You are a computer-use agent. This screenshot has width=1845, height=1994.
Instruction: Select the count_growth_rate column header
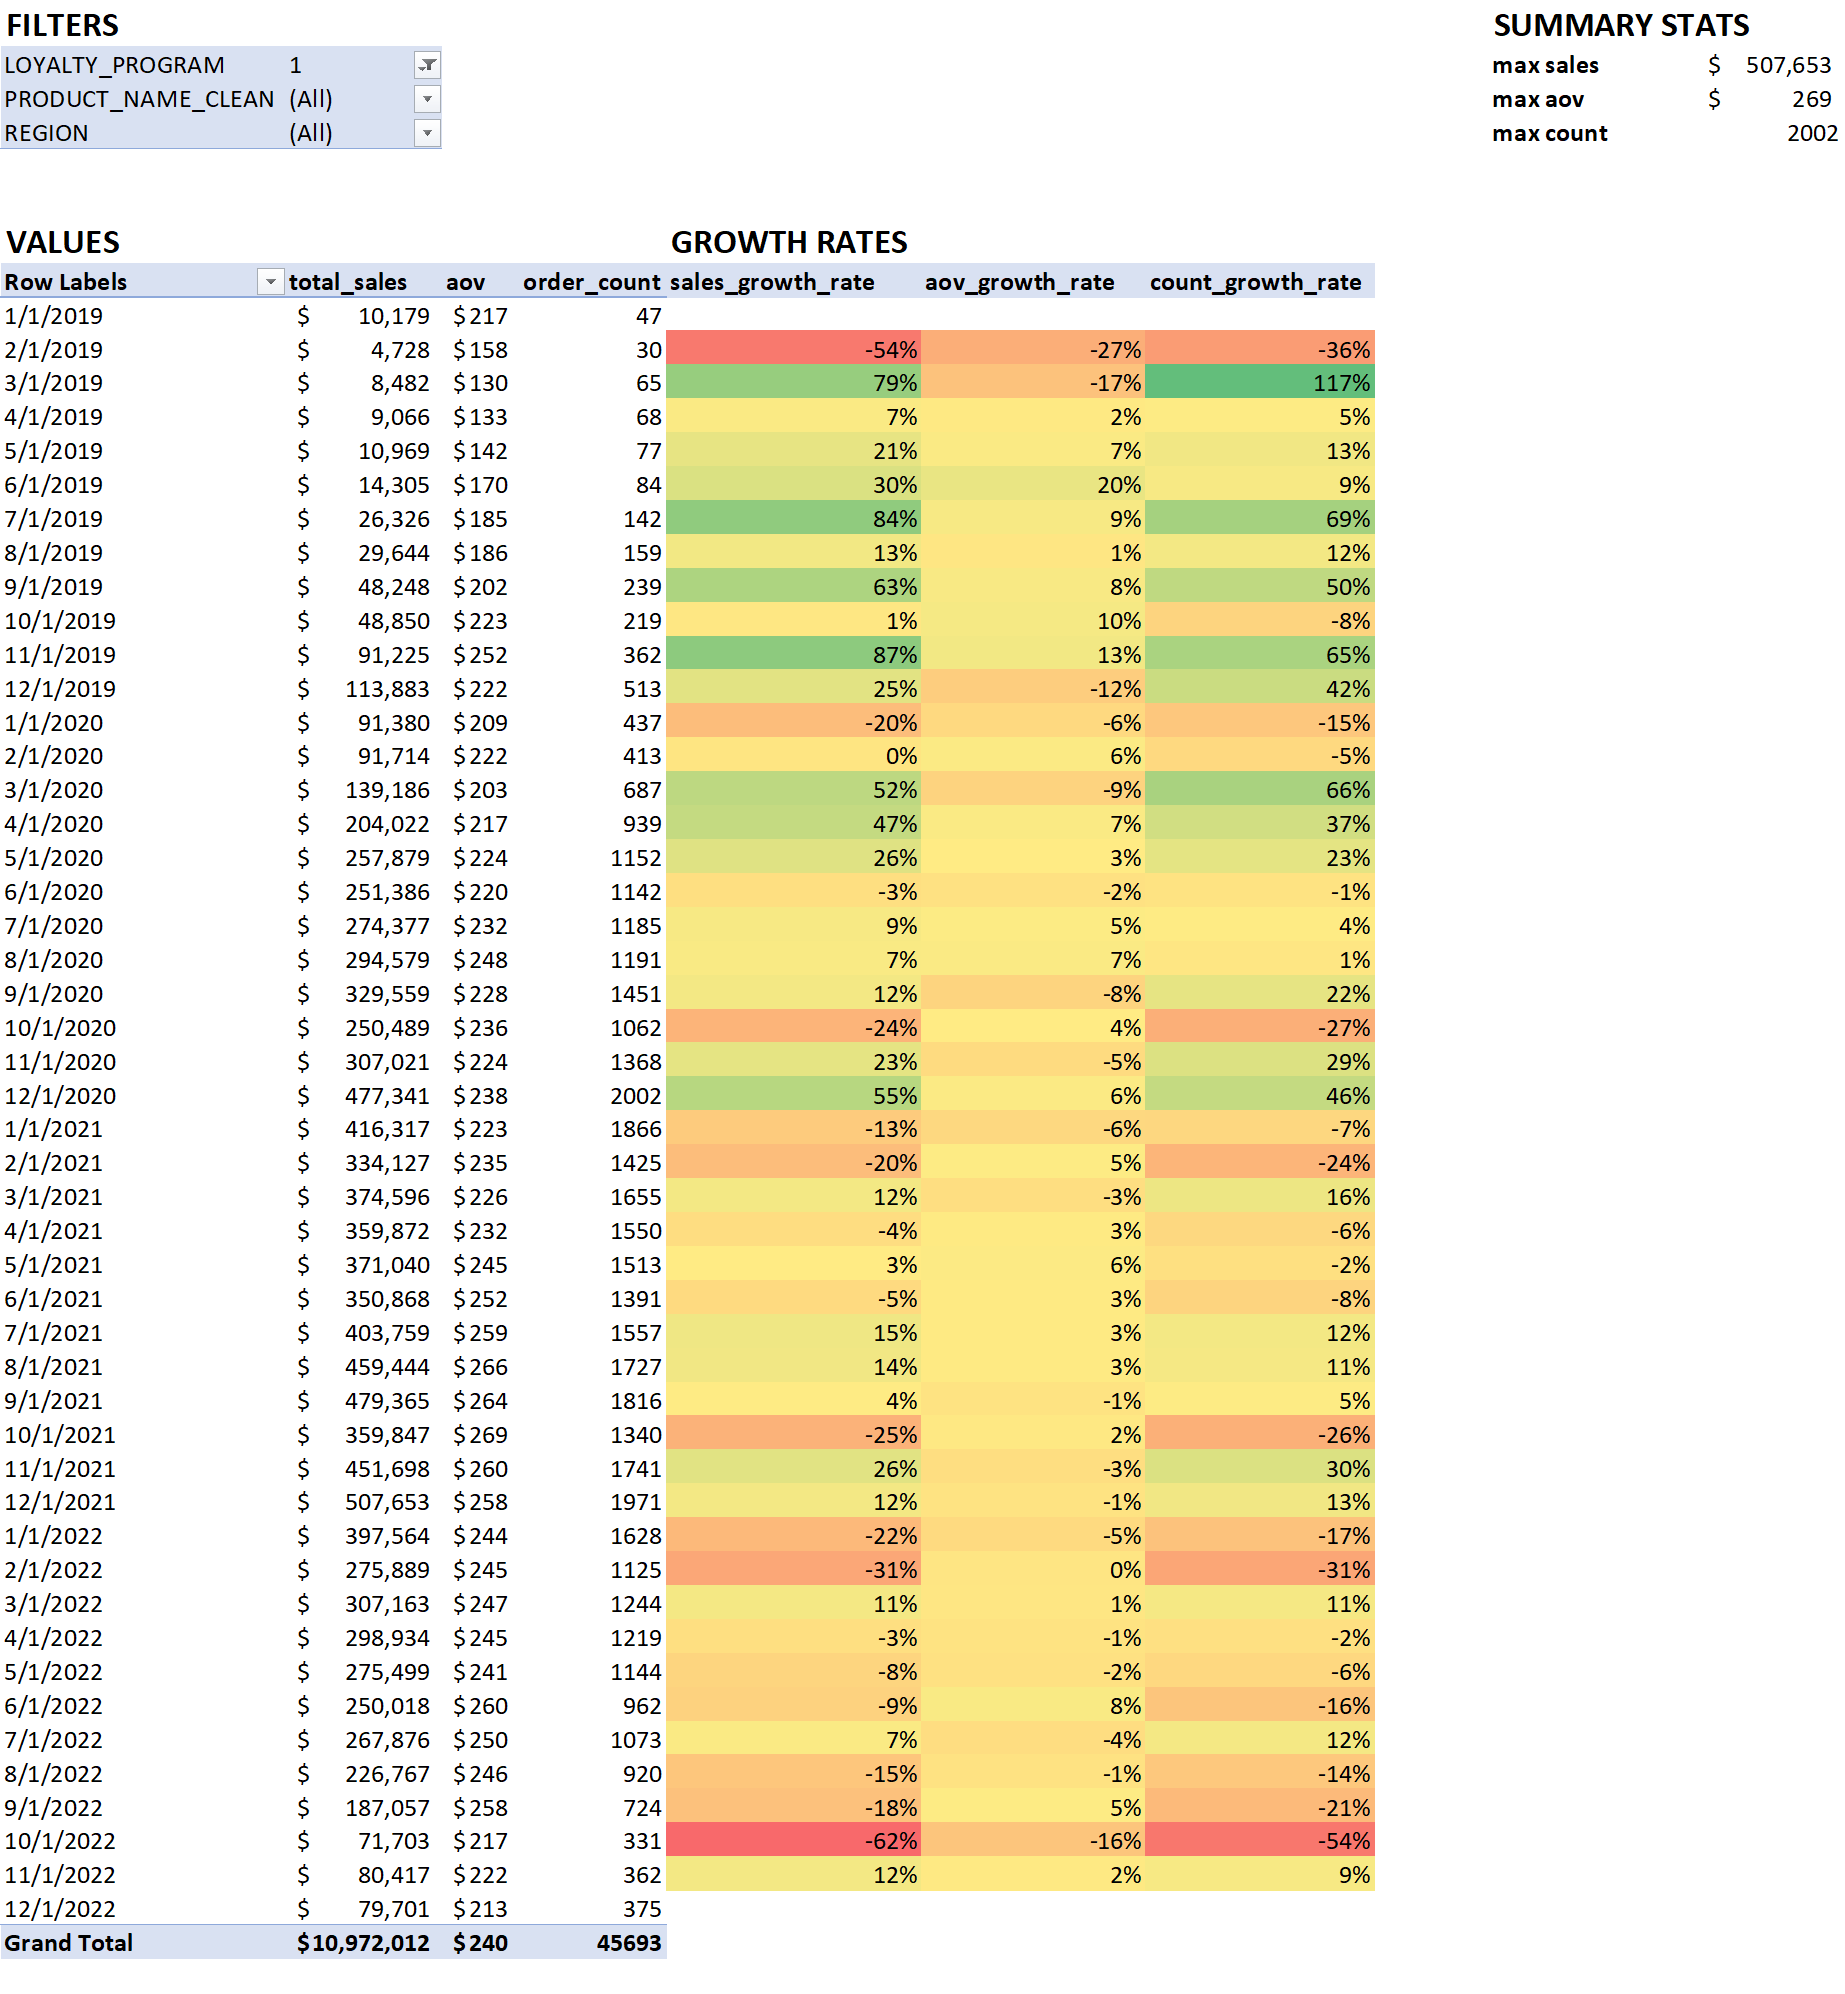(1255, 282)
